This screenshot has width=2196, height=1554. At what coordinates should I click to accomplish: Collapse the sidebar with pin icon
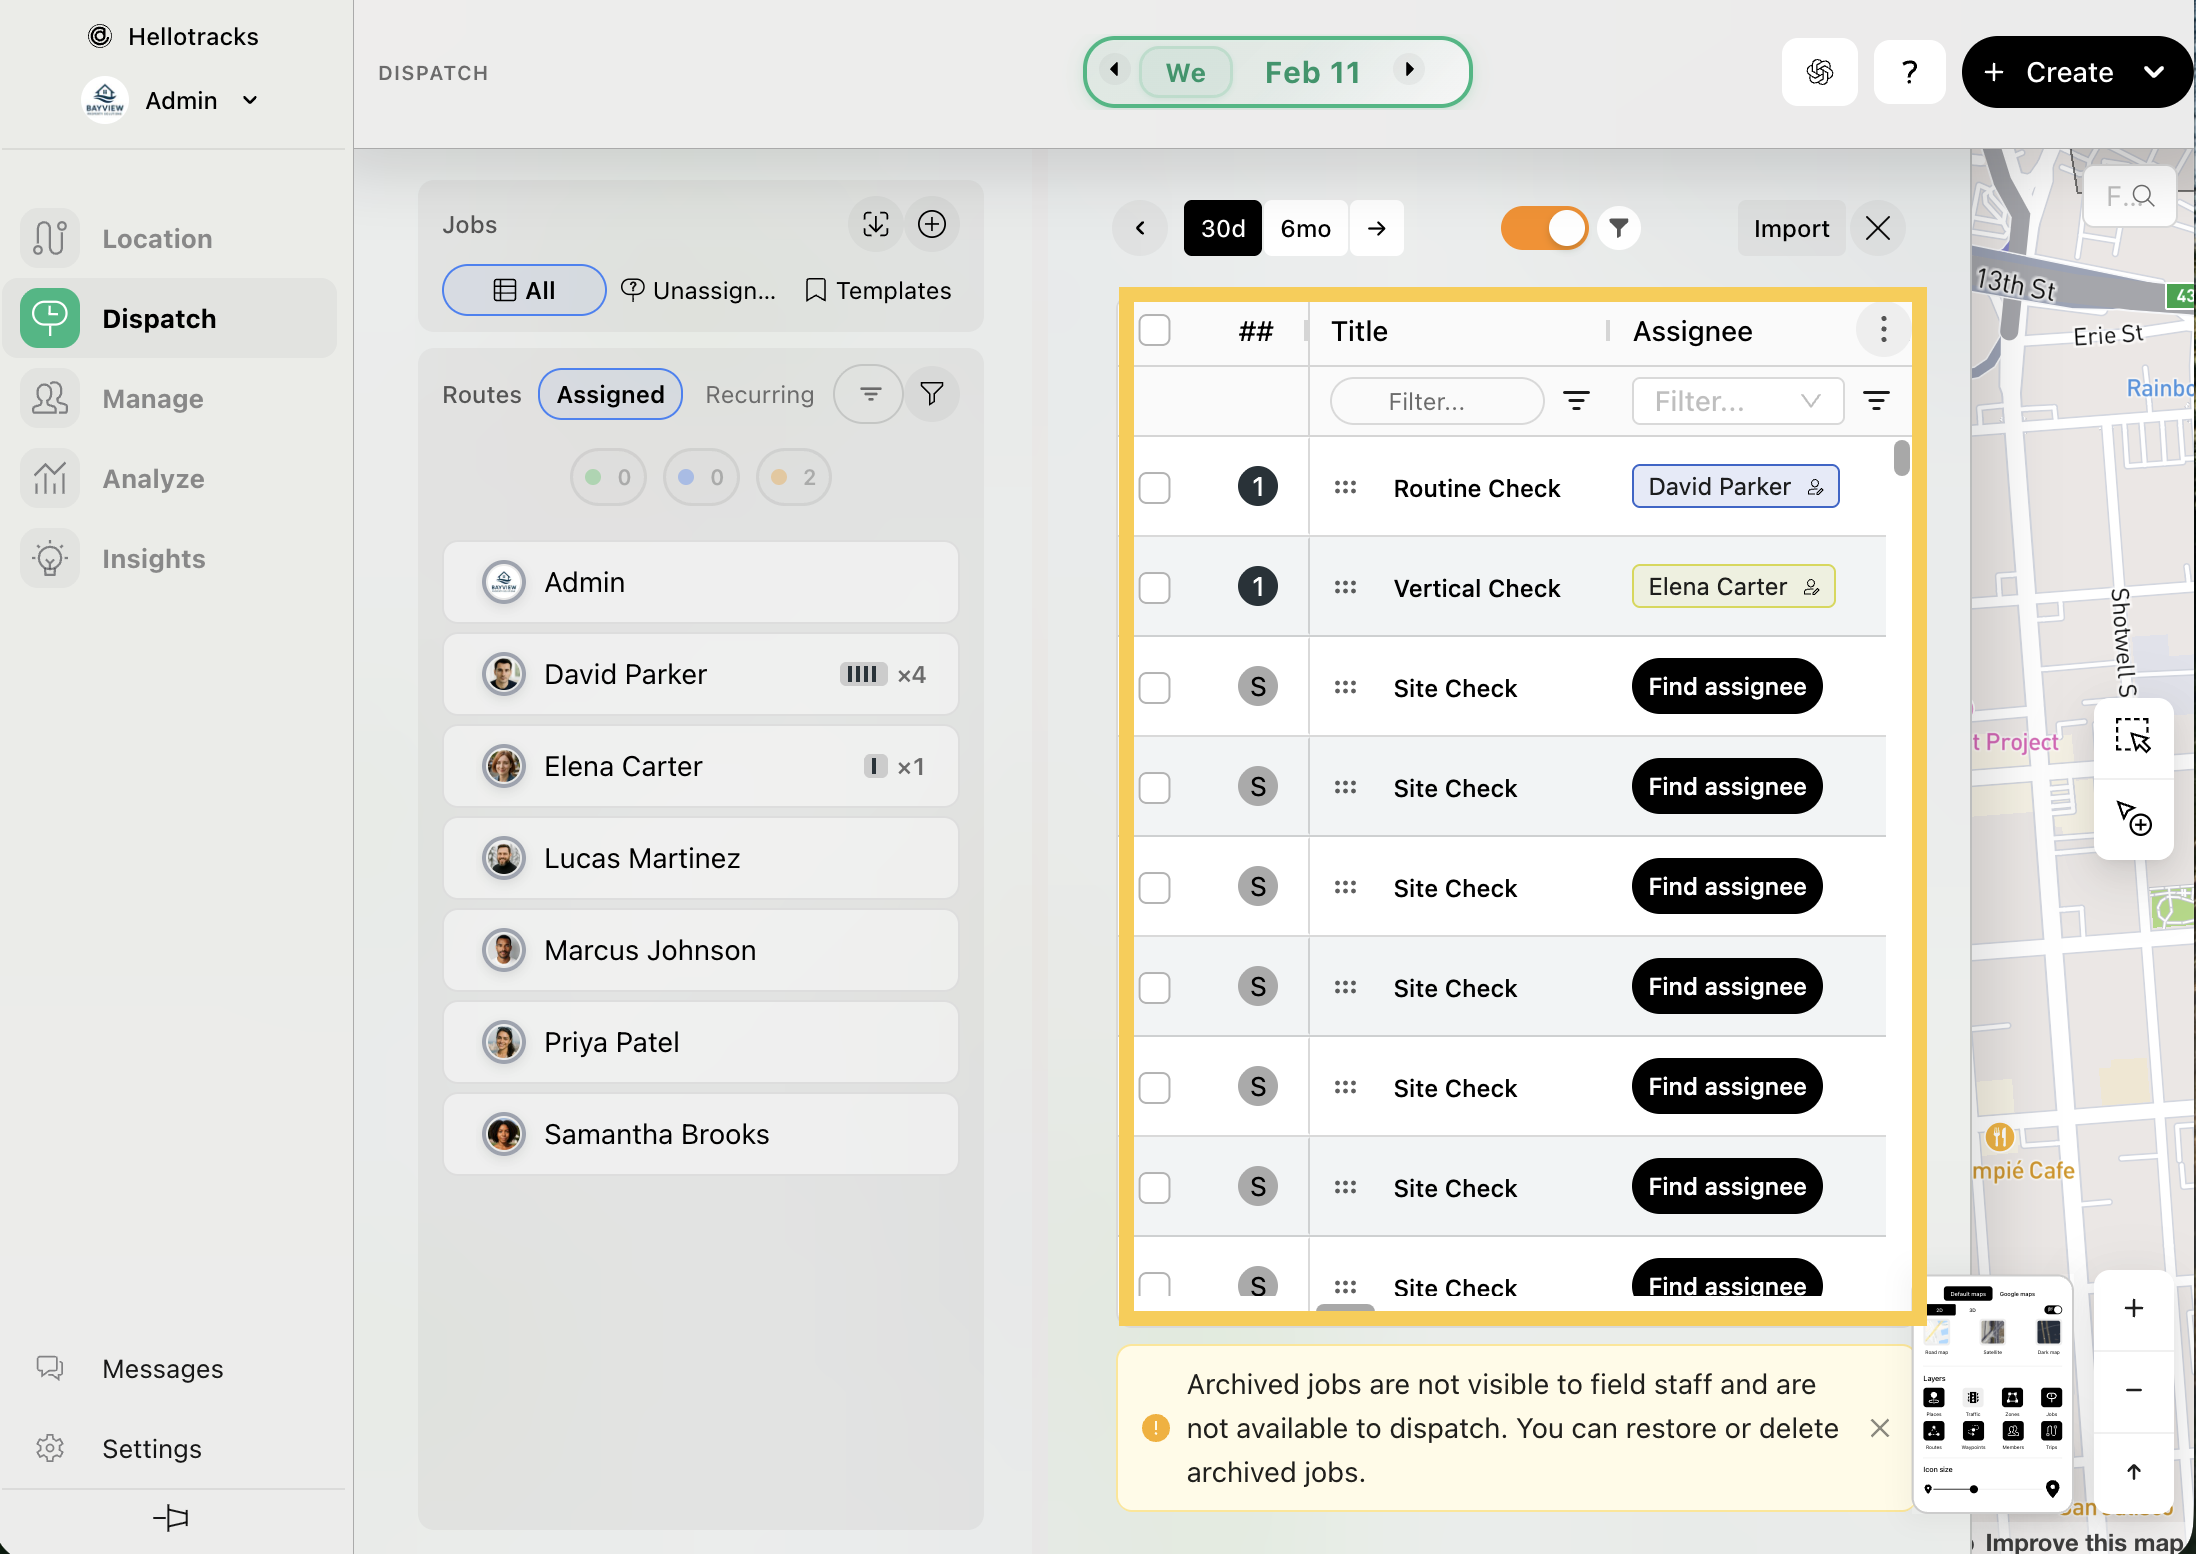point(171,1518)
